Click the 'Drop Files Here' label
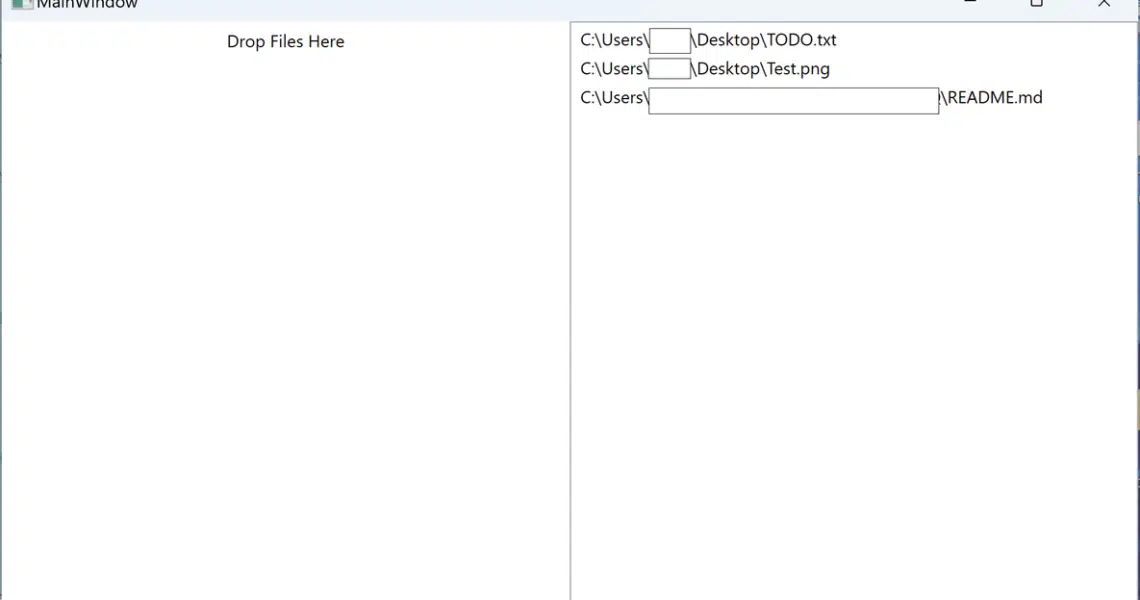1140x600 pixels. pyautogui.click(x=285, y=42)
